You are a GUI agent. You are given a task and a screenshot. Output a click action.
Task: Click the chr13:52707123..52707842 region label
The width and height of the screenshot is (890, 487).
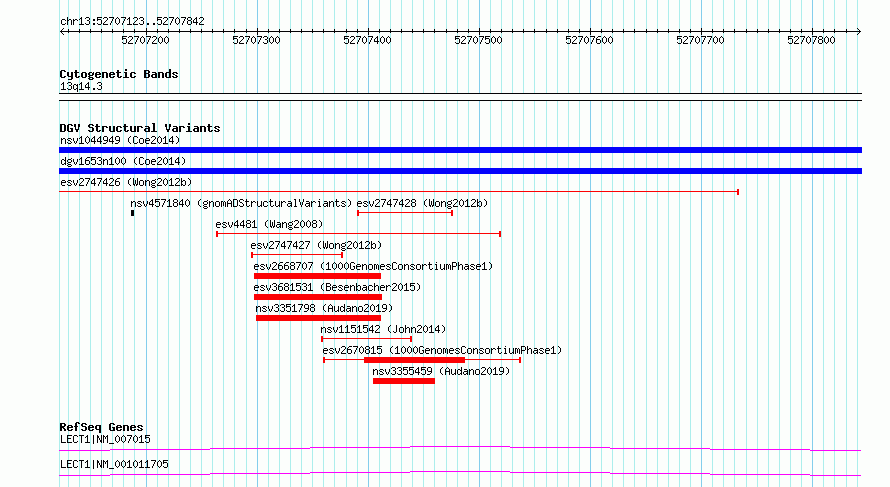point(132,21)
